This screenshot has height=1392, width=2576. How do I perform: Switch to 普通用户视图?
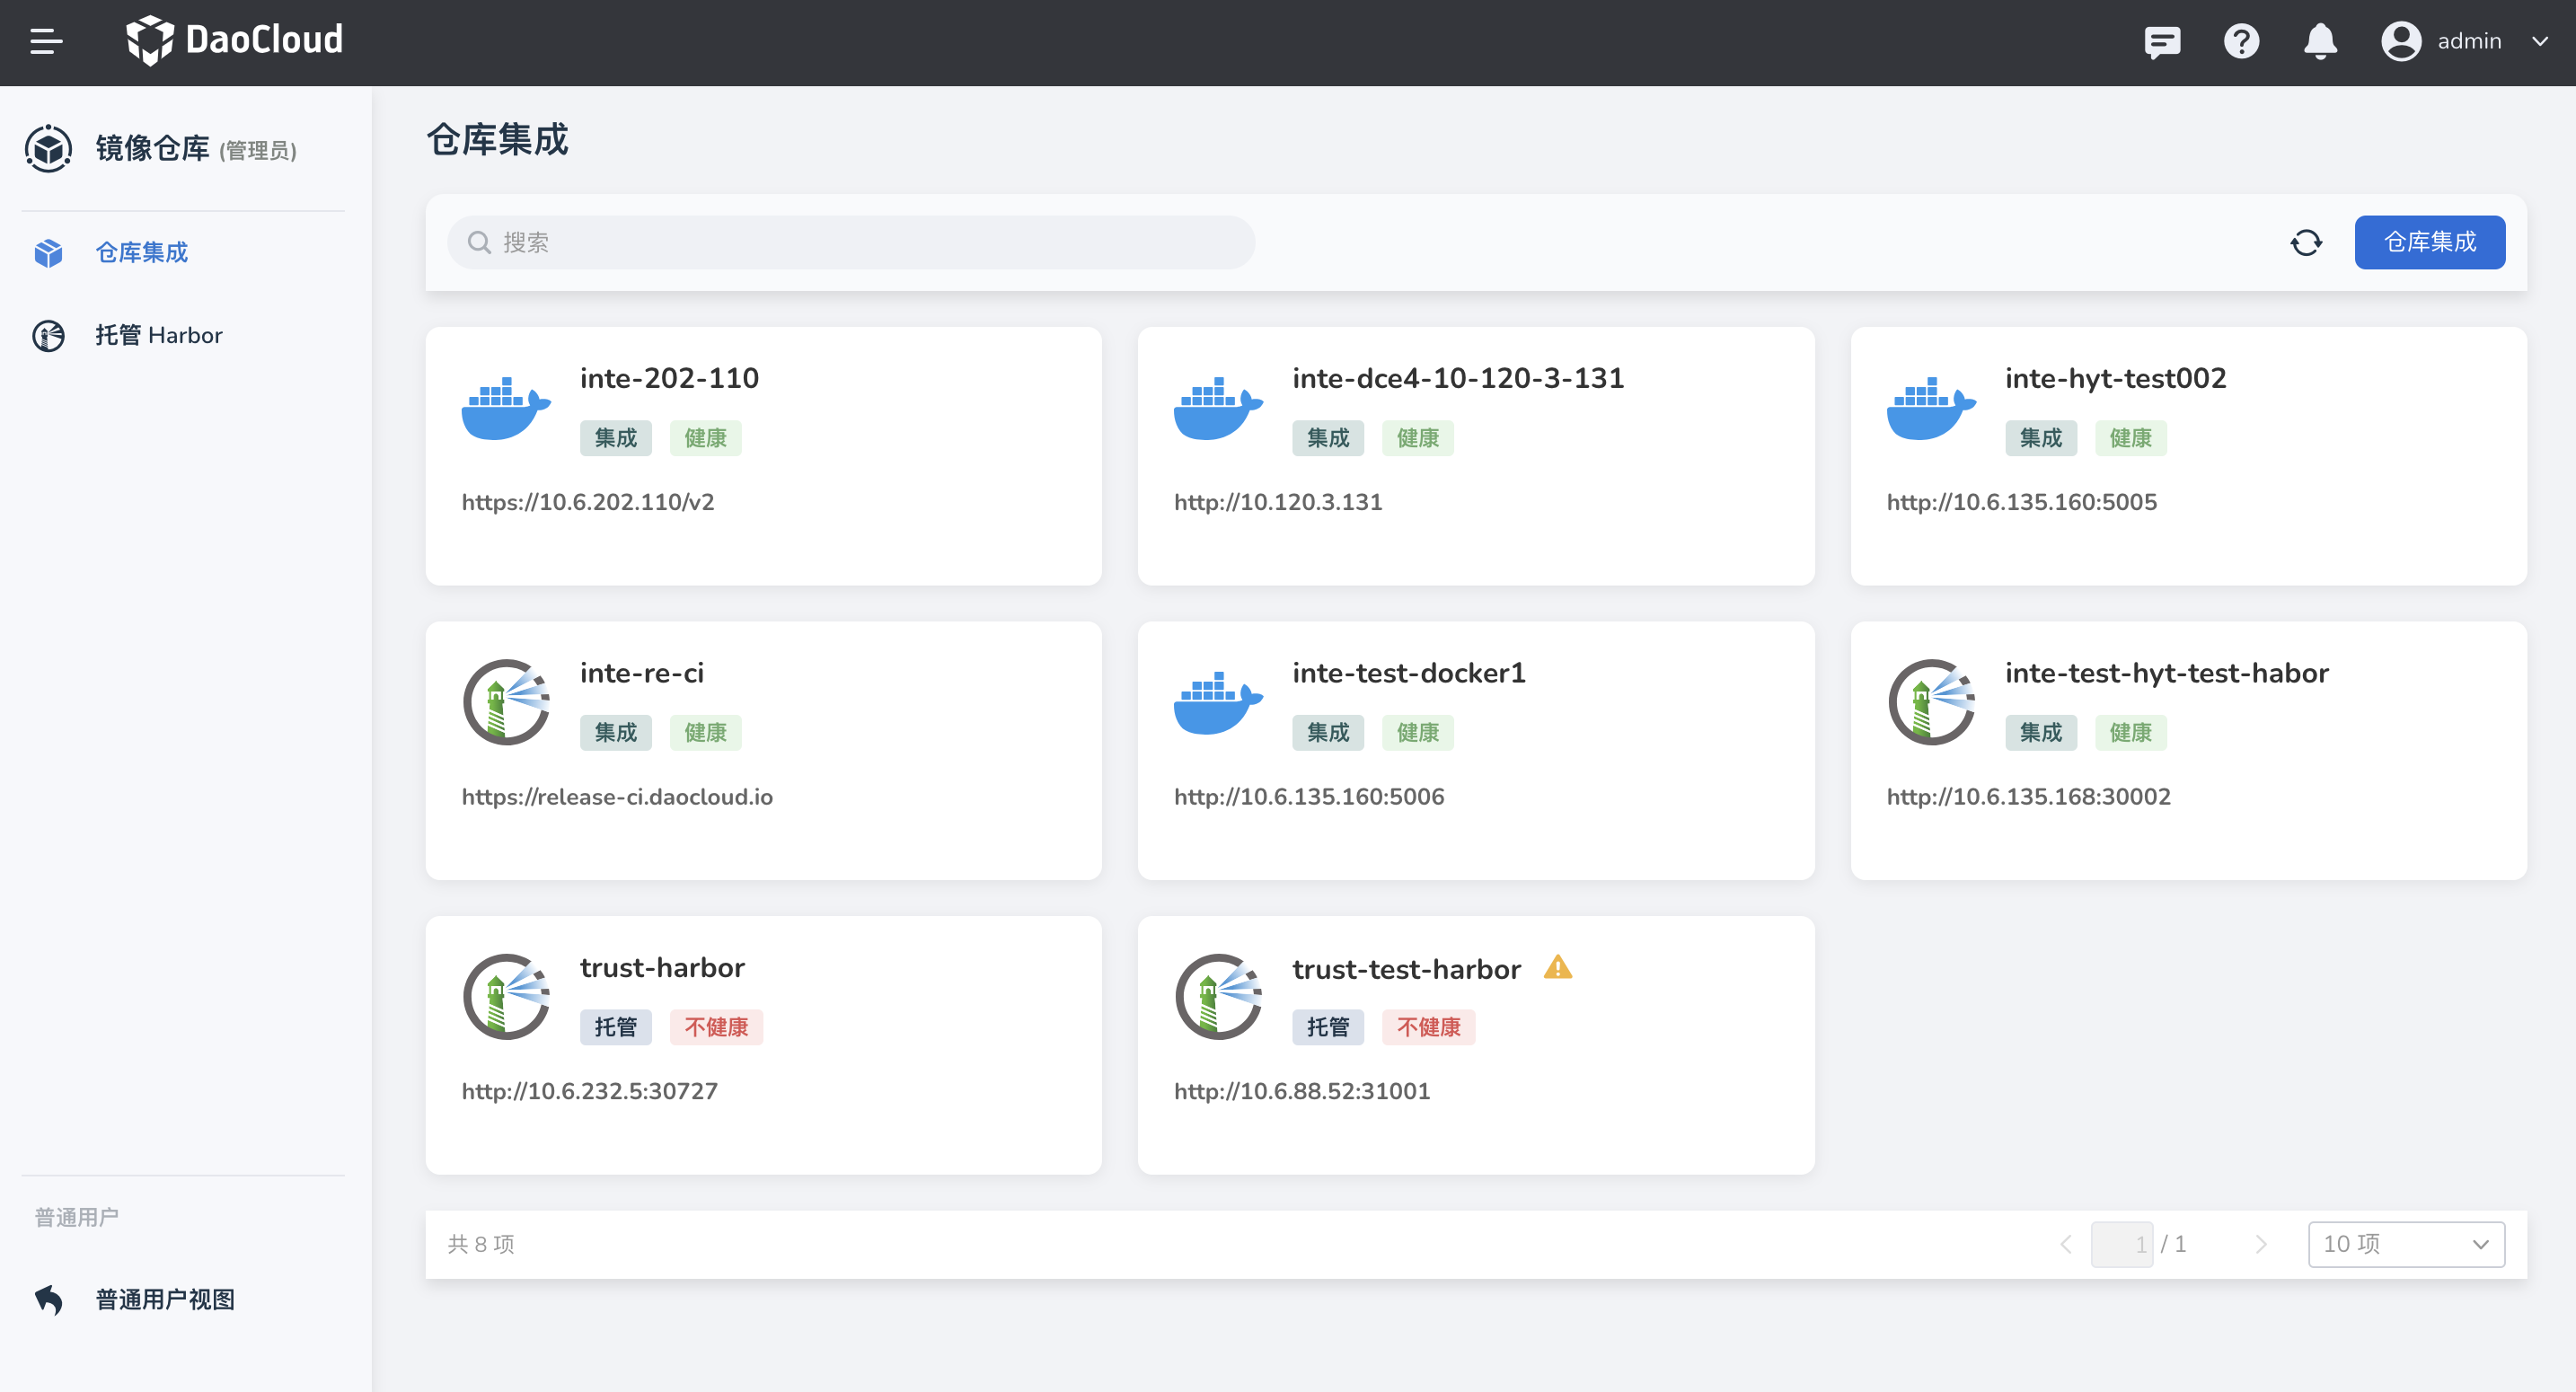click(165, 1299)
